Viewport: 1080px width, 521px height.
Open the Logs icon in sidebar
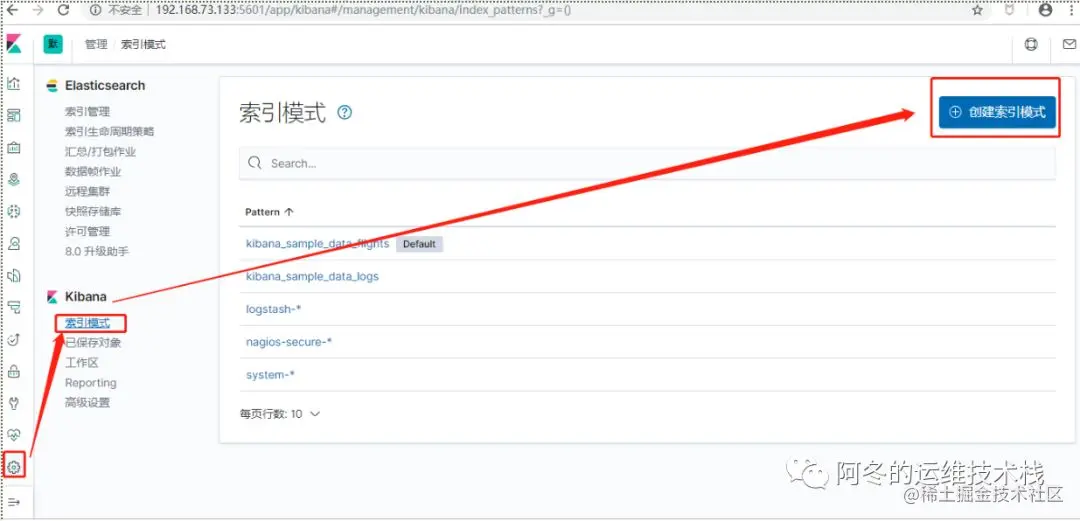click(14, 276)
